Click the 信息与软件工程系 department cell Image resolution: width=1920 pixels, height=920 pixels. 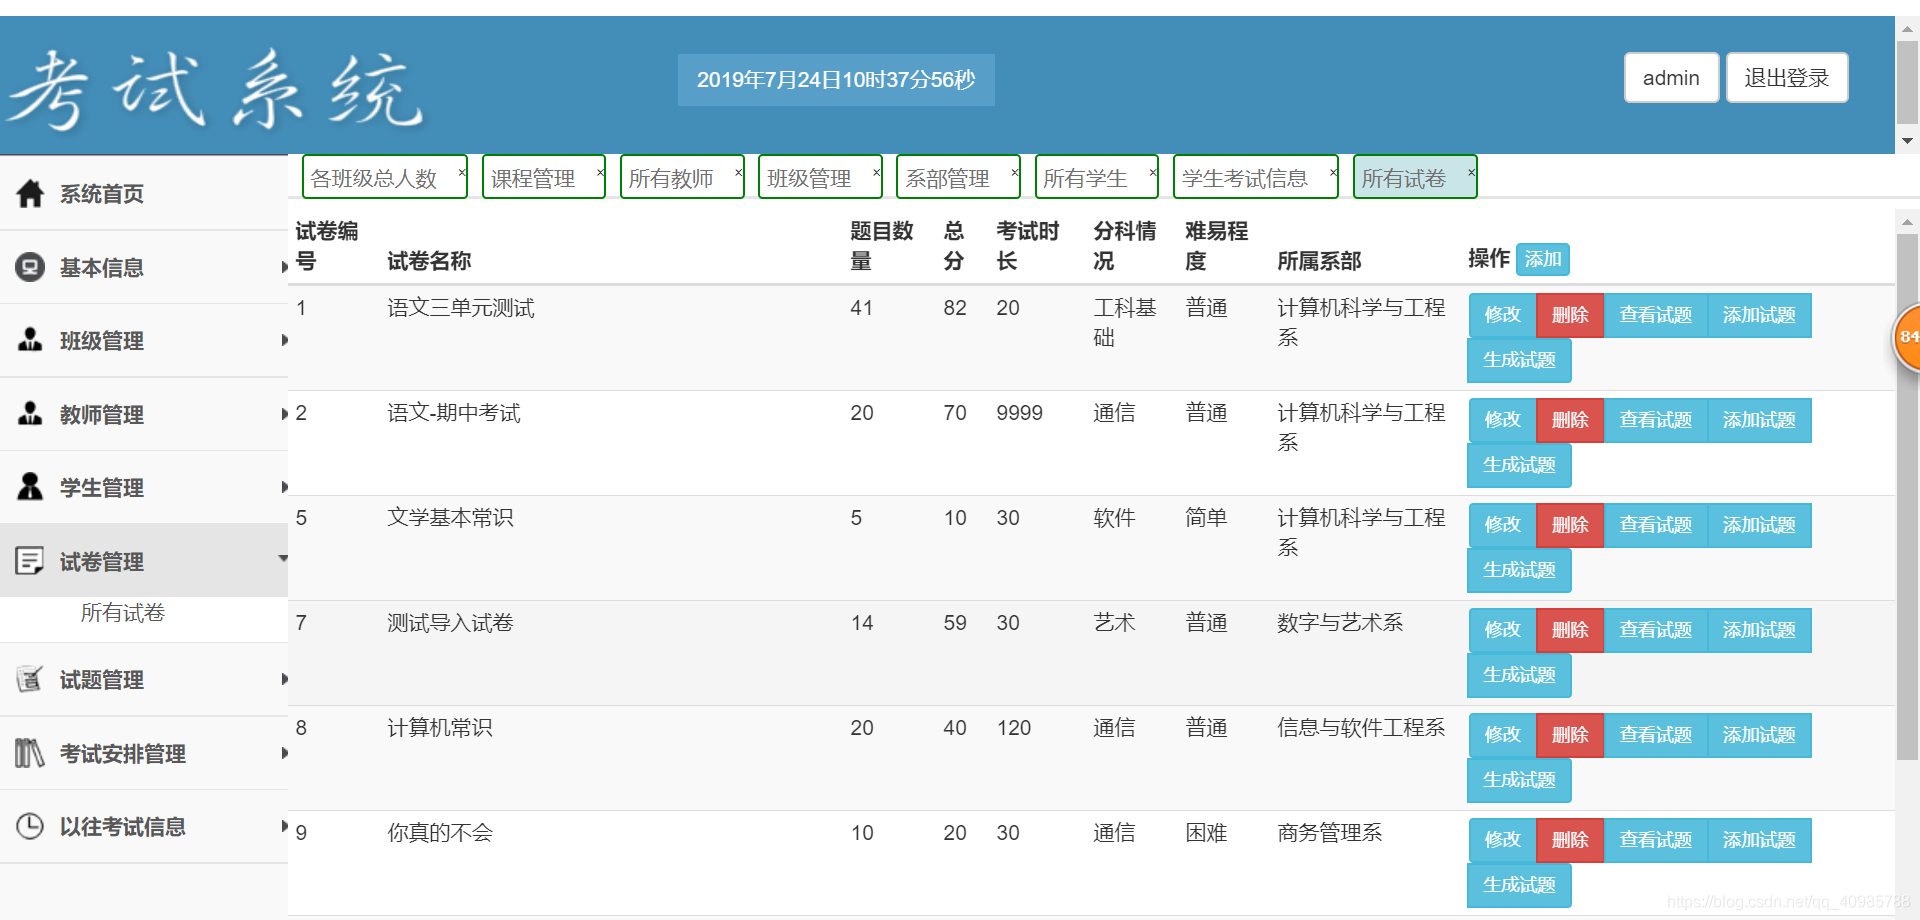click(x=1361, y=728)
